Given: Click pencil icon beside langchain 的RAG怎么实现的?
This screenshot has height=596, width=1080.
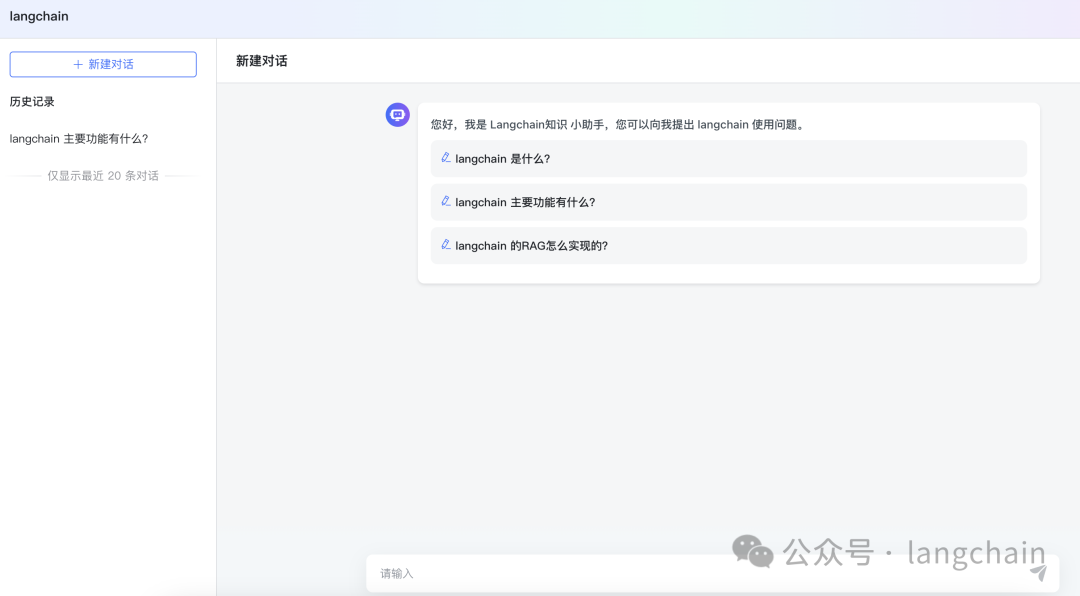Looking at the screenshot, I should (446, 245).
